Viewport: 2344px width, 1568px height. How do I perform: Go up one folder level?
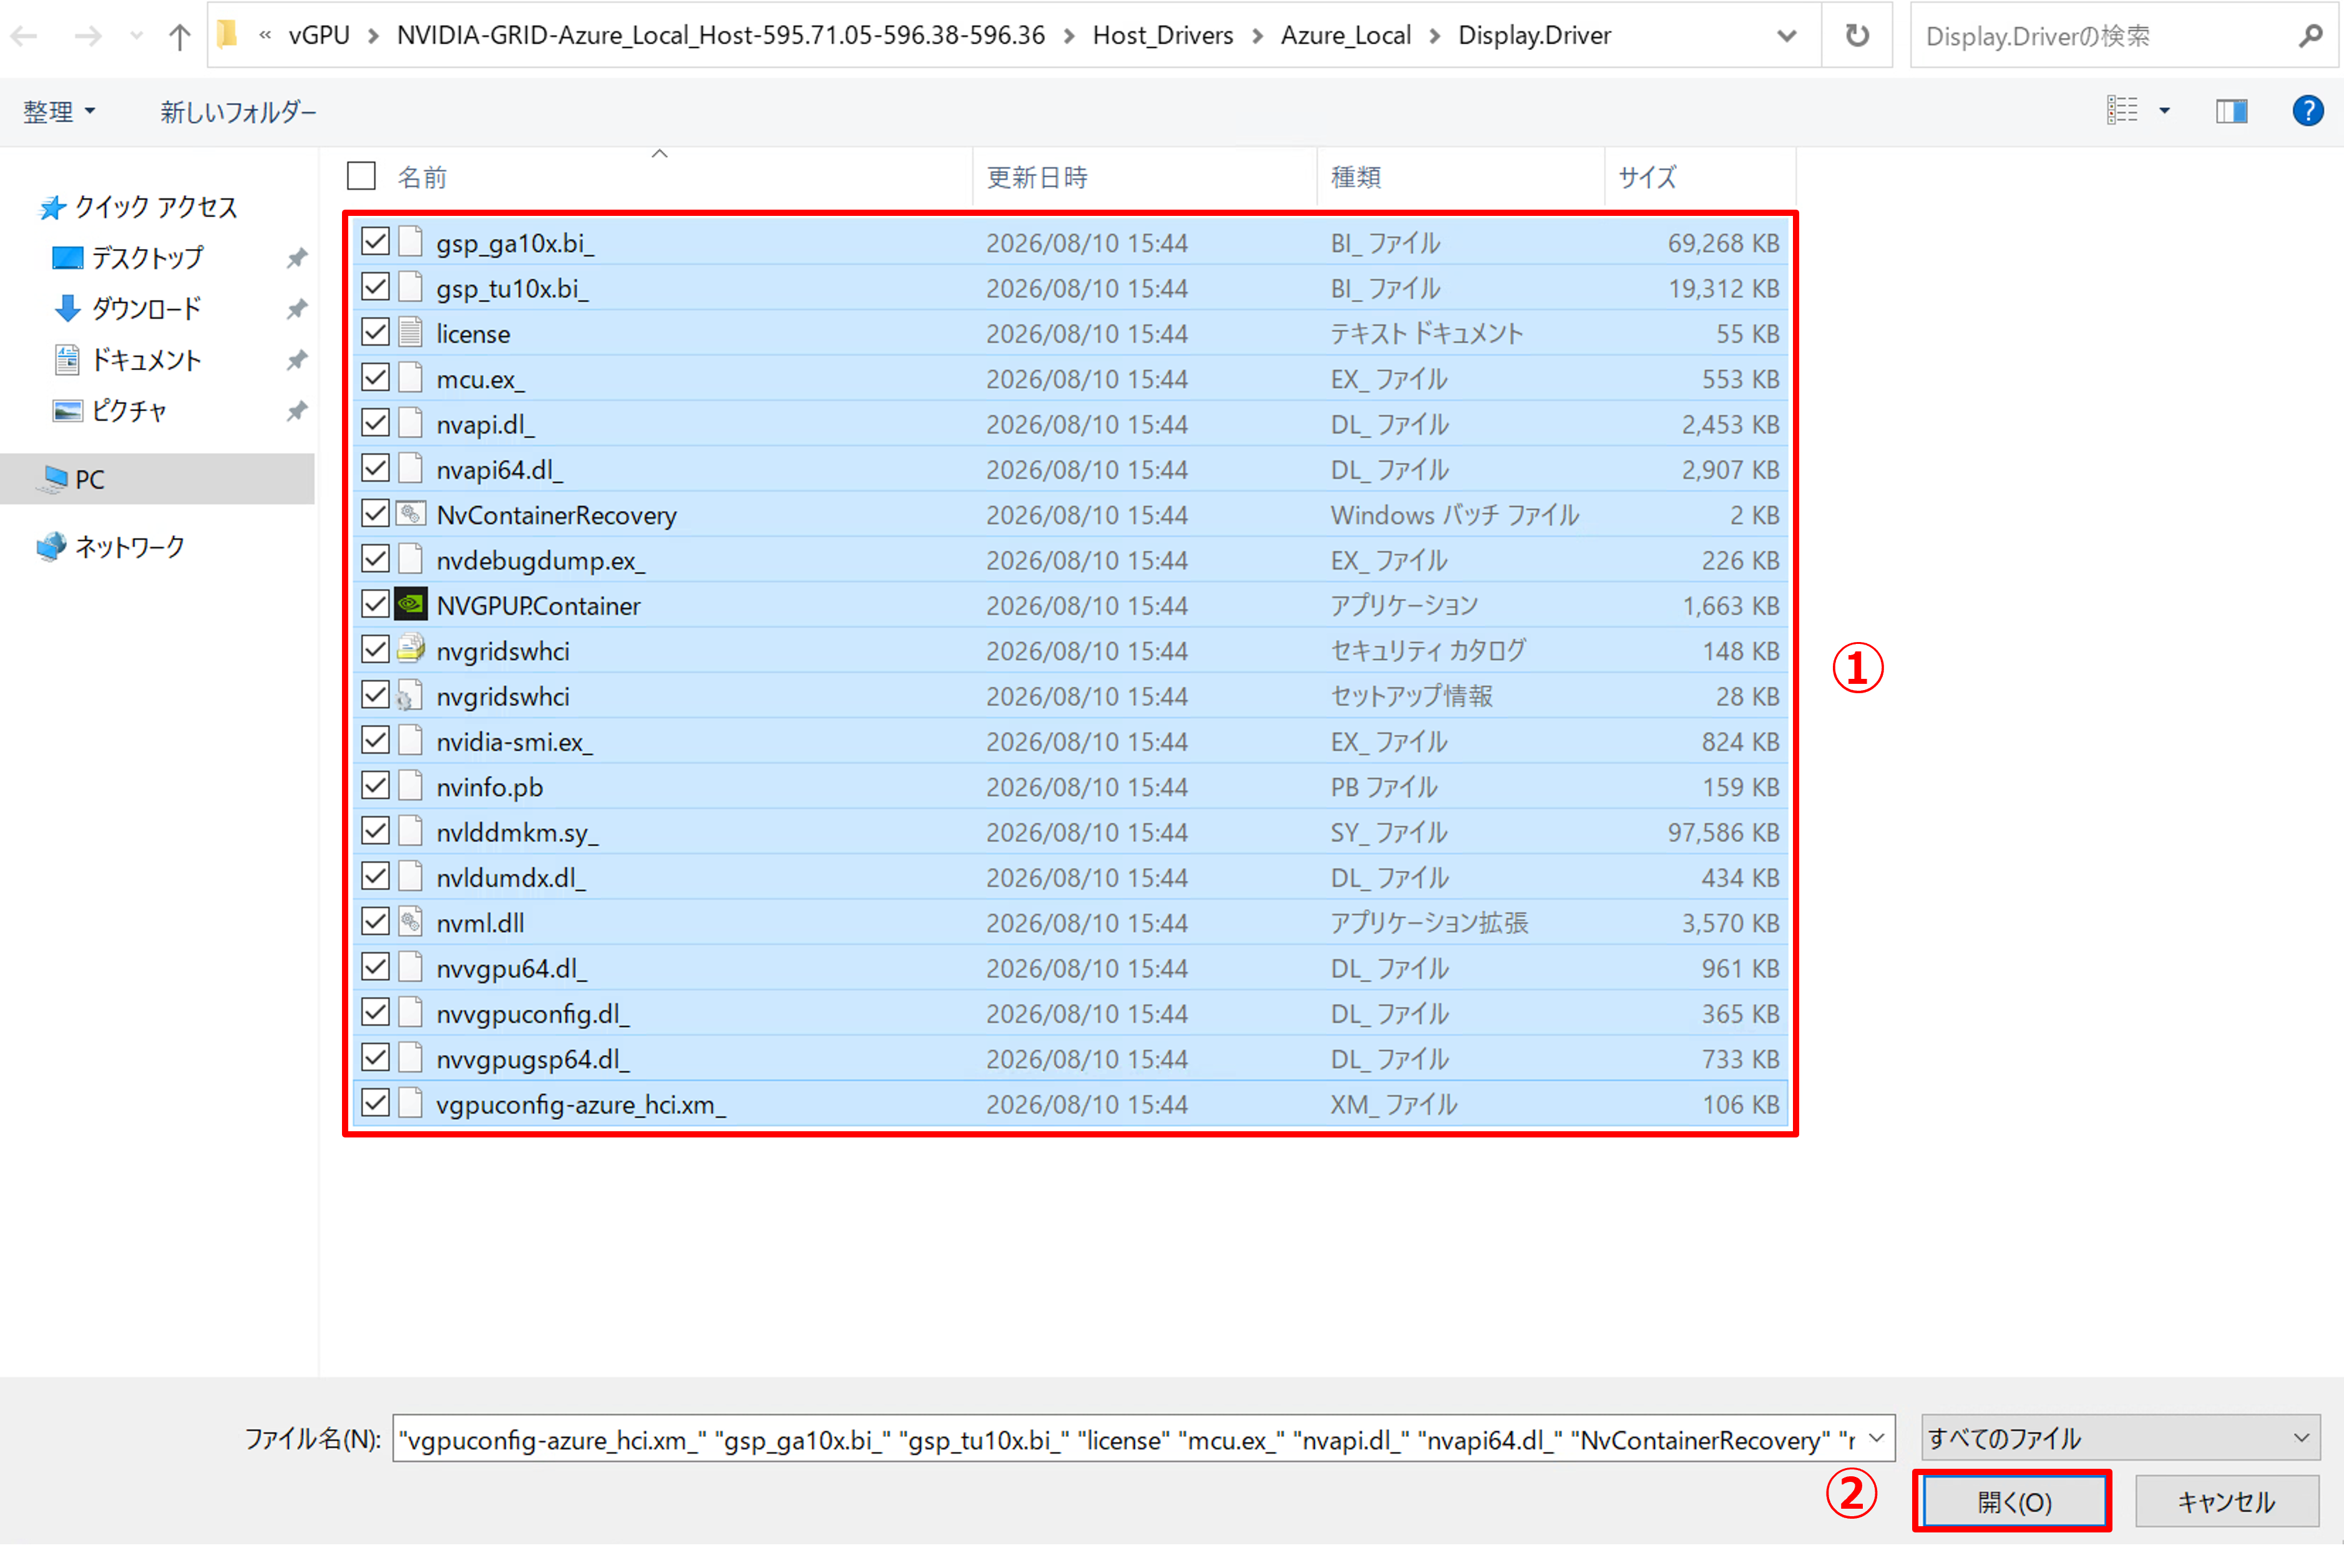point(179,37)
